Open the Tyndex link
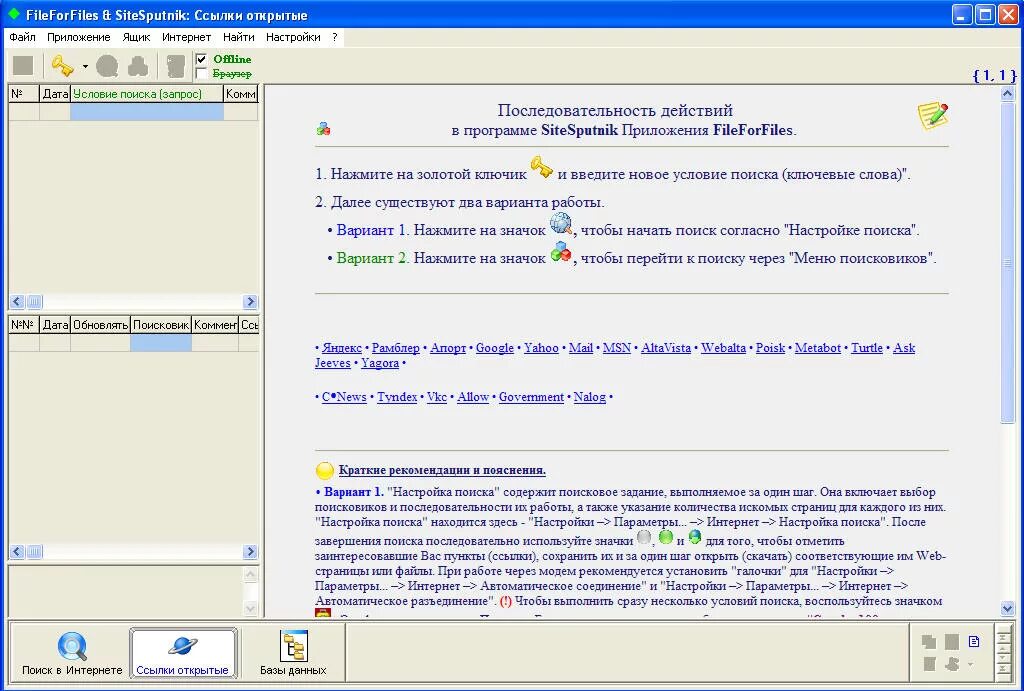Viewport: 1024px width, 691px height. (x=396, y=397)
